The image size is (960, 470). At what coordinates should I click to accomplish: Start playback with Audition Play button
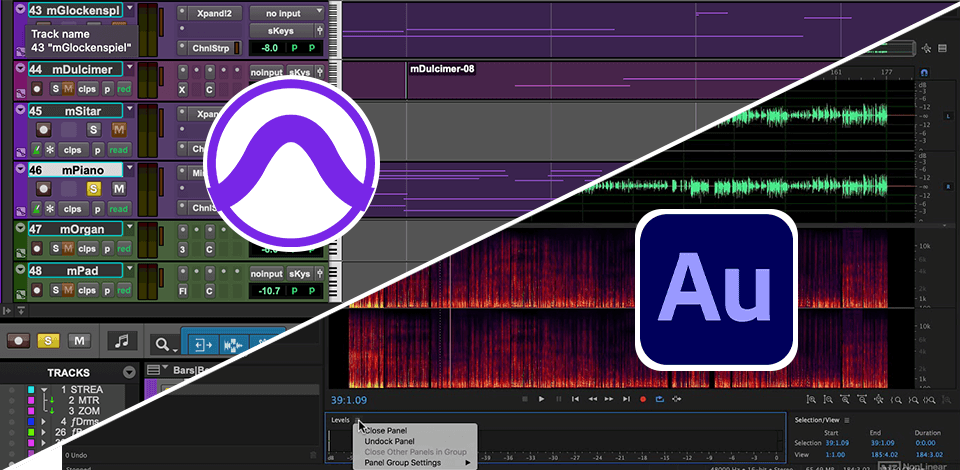click(x=541, y=399)
